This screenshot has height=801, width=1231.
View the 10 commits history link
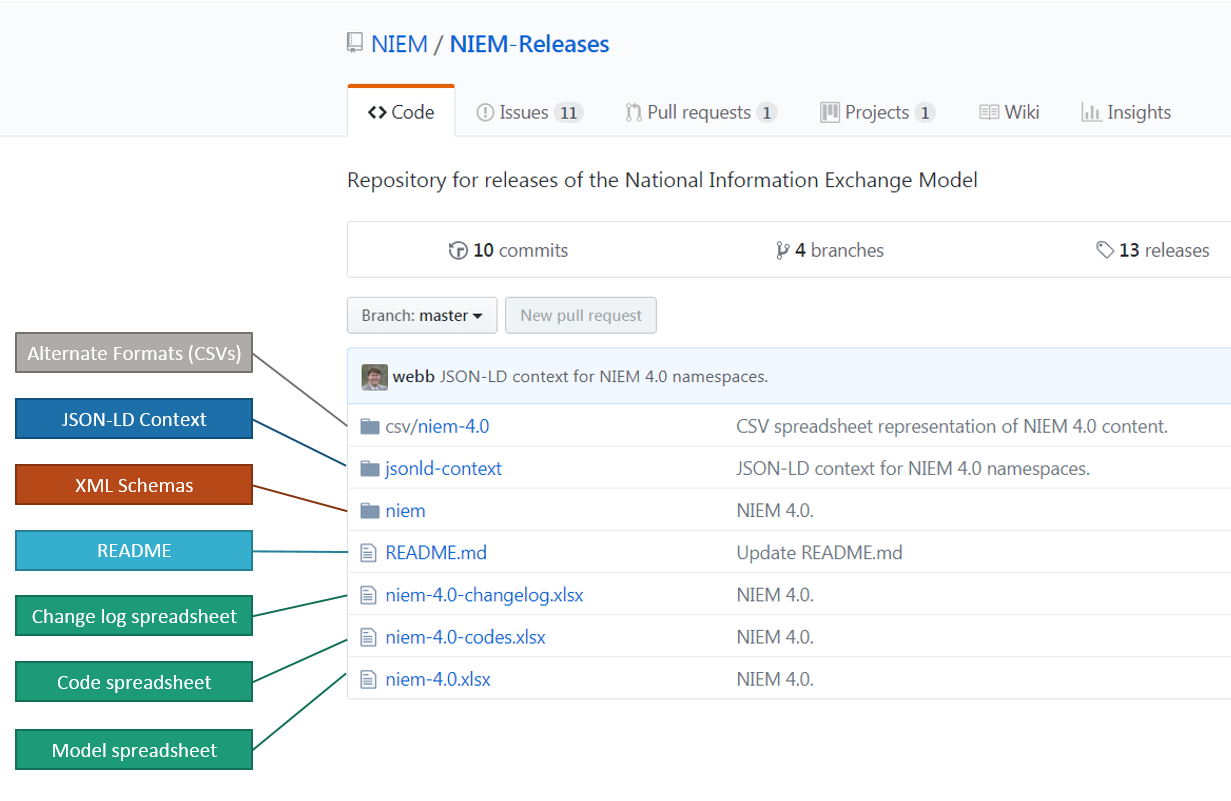(509, 250)
